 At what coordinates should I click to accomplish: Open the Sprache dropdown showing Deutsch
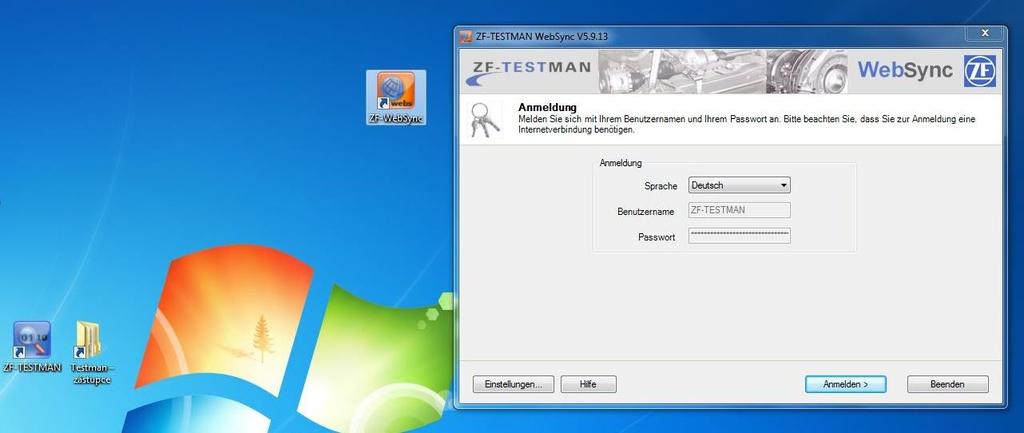739,185
